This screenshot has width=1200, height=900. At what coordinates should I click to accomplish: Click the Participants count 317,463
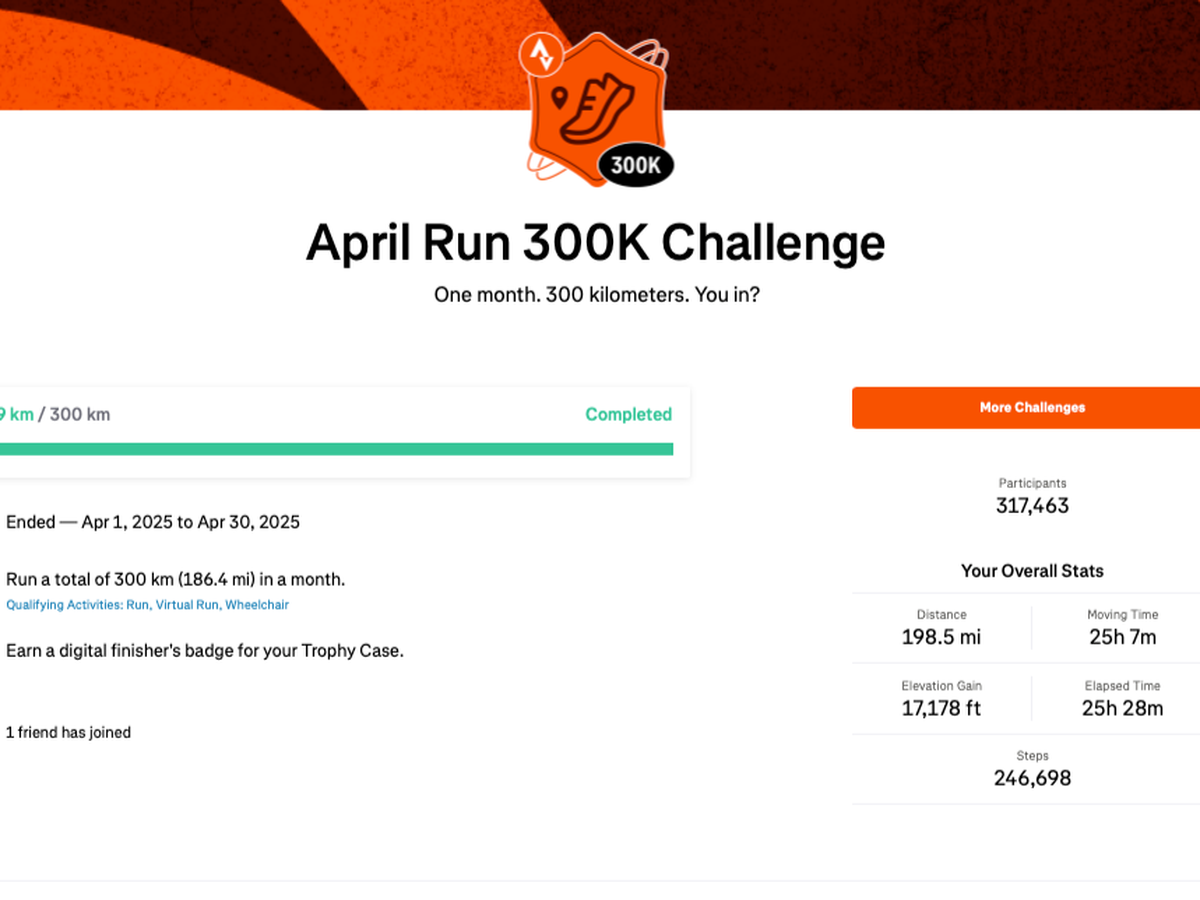[1032, 505]
